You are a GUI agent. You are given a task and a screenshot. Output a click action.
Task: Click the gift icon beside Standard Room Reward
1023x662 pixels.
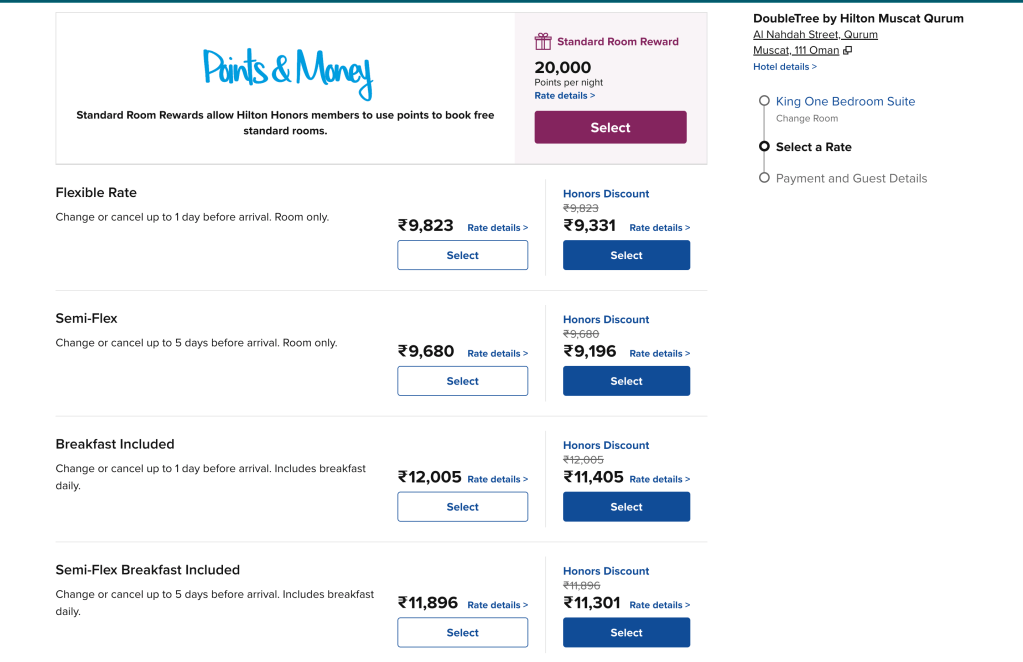point(543,41)
